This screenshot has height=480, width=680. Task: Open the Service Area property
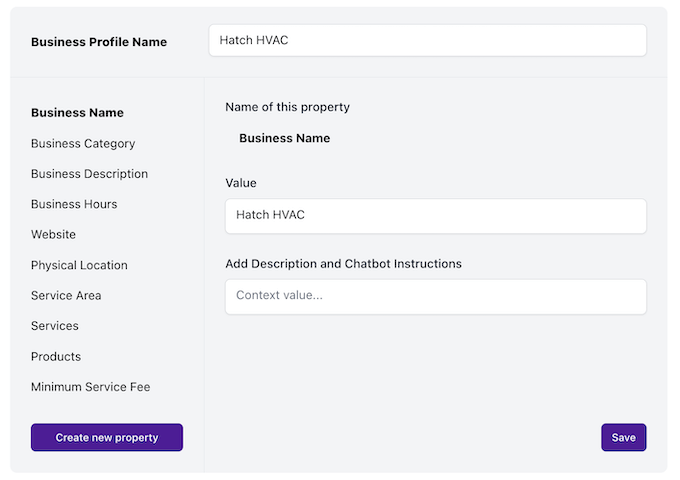(66, 295)
